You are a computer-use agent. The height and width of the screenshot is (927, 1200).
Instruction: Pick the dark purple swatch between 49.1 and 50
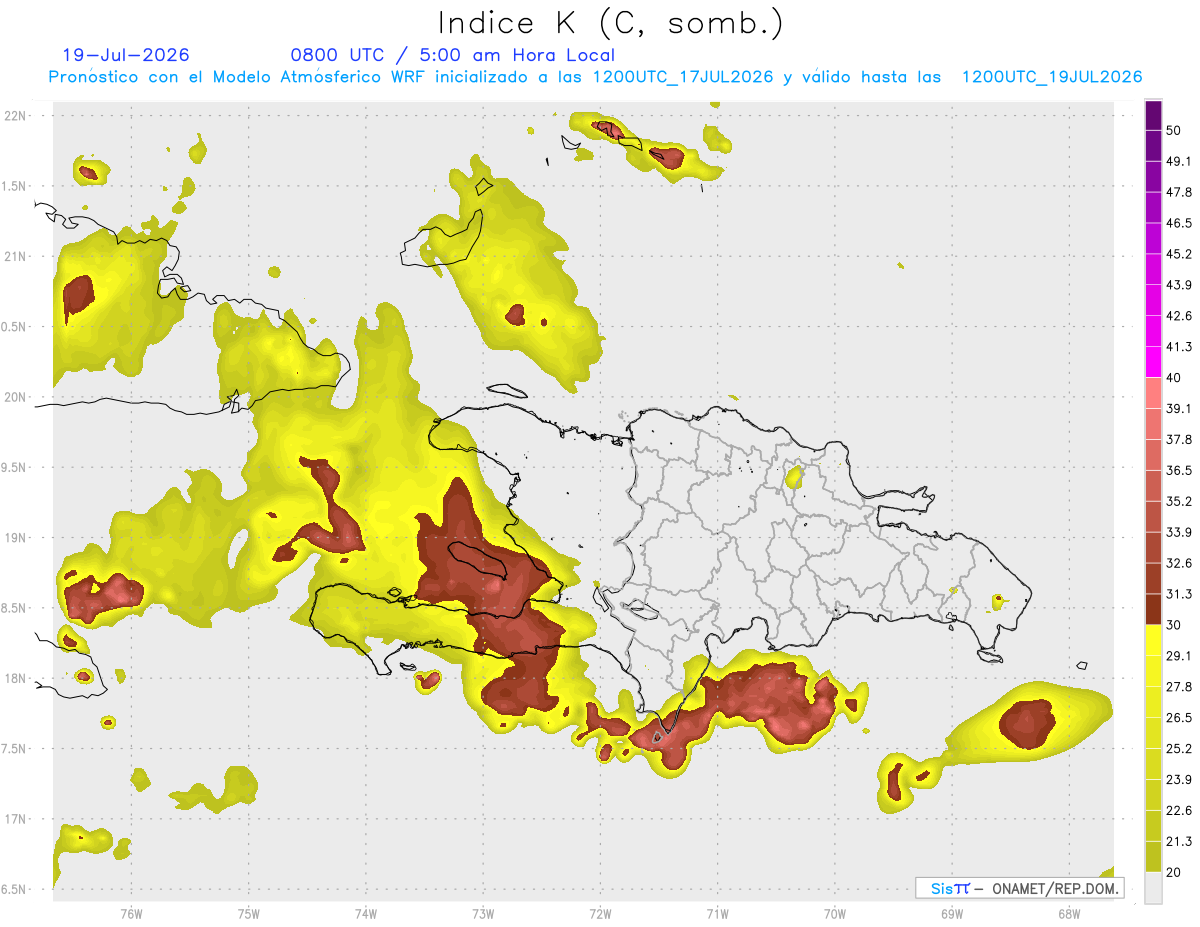(x=1153, y=146)
